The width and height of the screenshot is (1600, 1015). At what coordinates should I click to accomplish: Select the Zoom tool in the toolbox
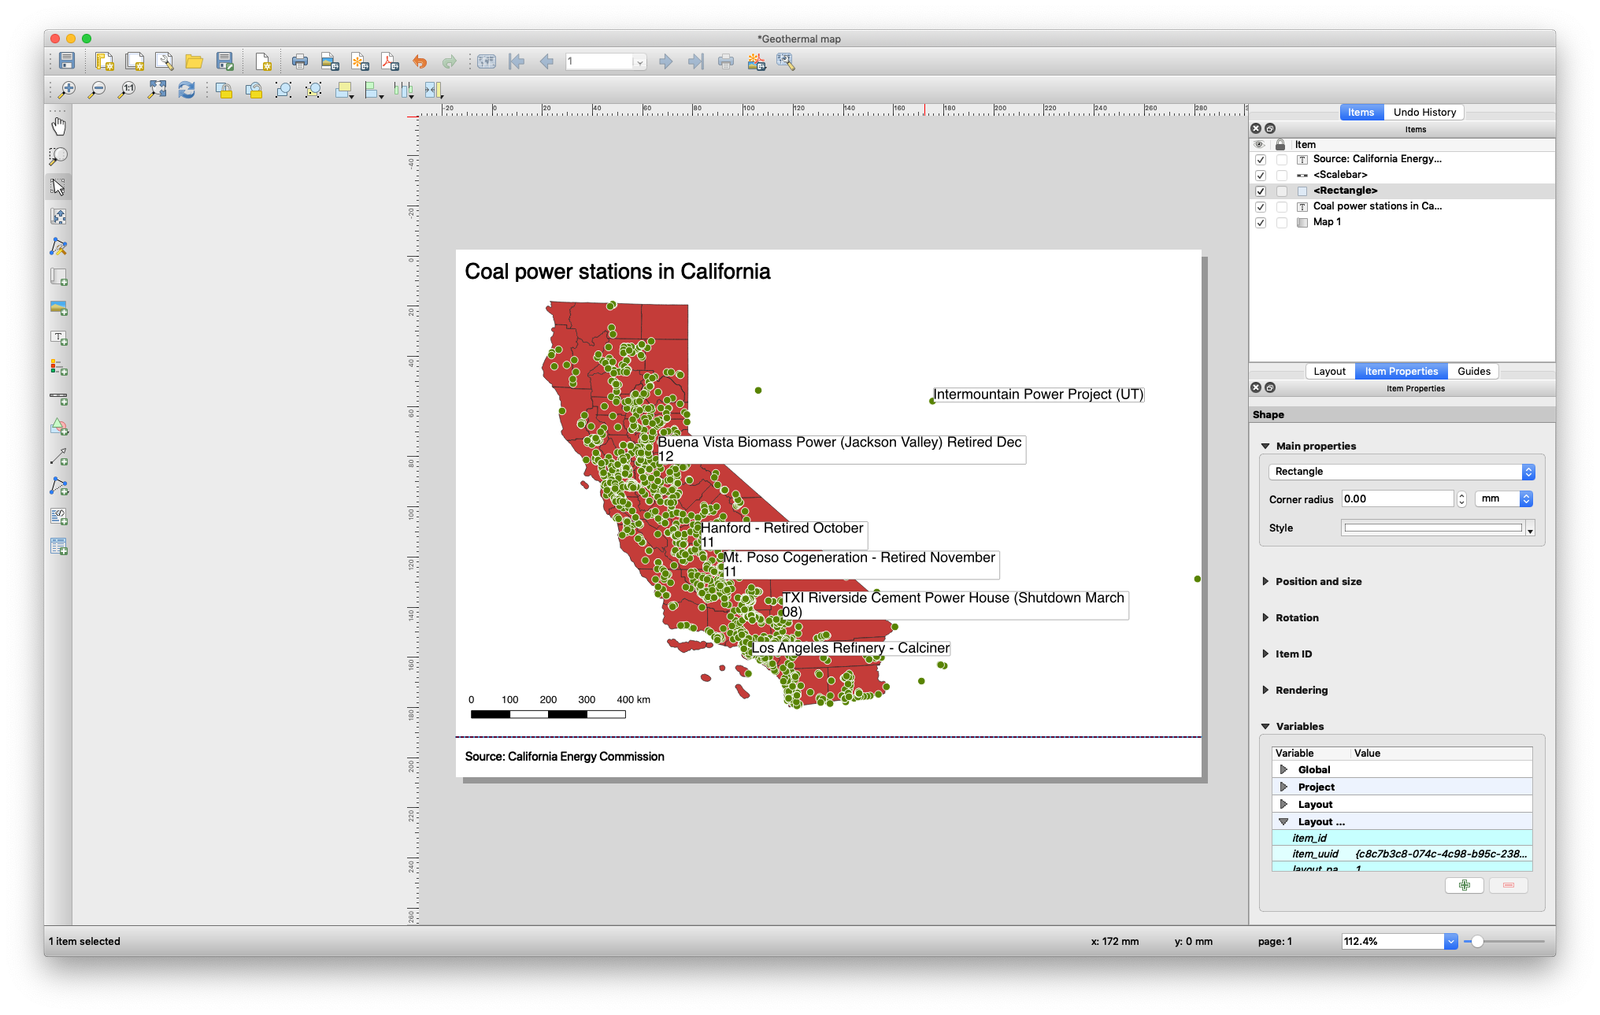click(59, 156)
